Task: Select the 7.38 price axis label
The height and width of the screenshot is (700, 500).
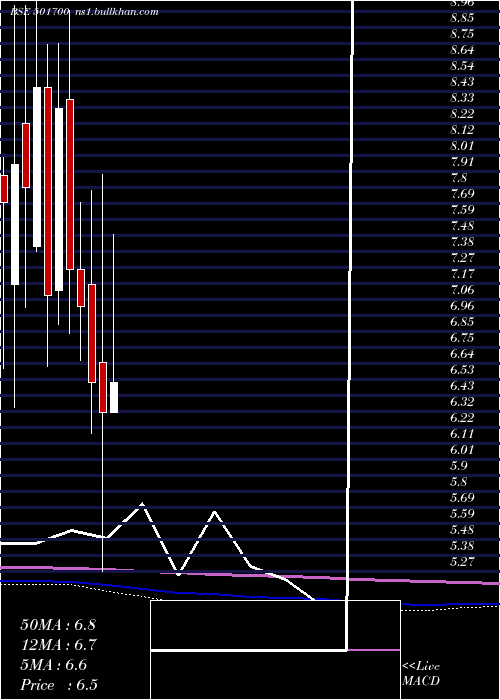Action: click(x=462, y=242)
